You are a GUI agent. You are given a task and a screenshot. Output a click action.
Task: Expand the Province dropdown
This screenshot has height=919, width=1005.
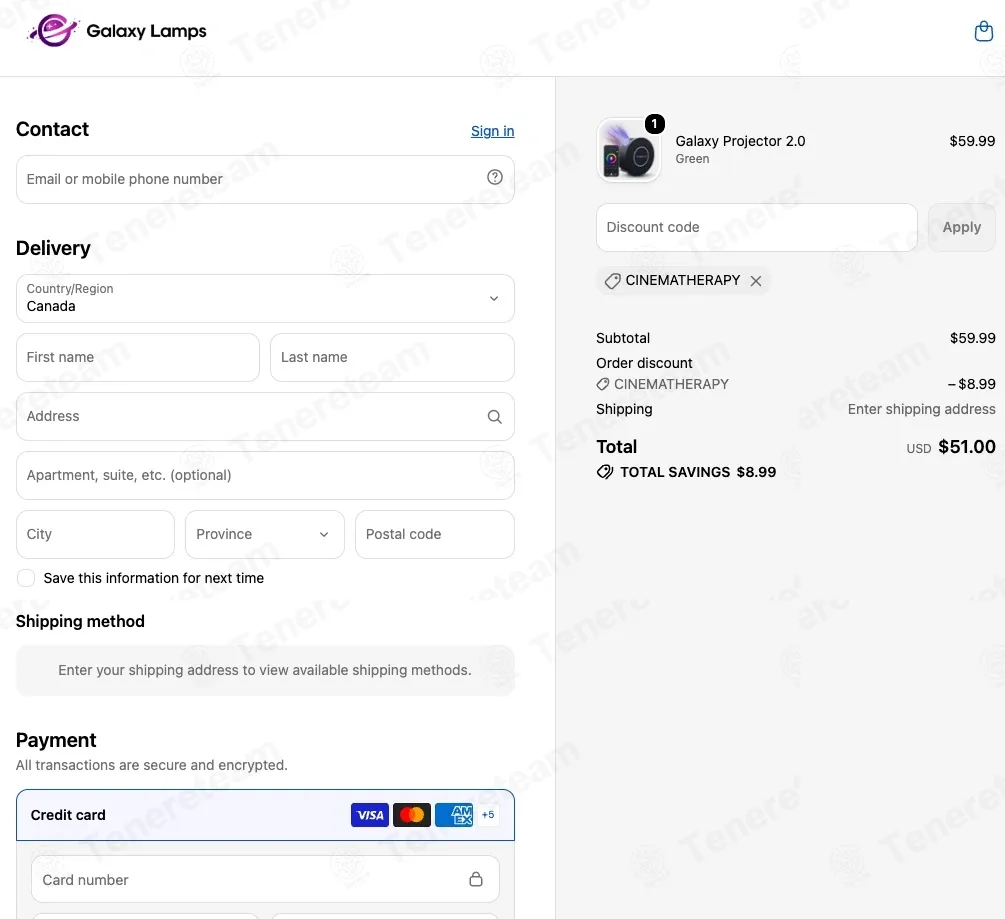[265, 534]
